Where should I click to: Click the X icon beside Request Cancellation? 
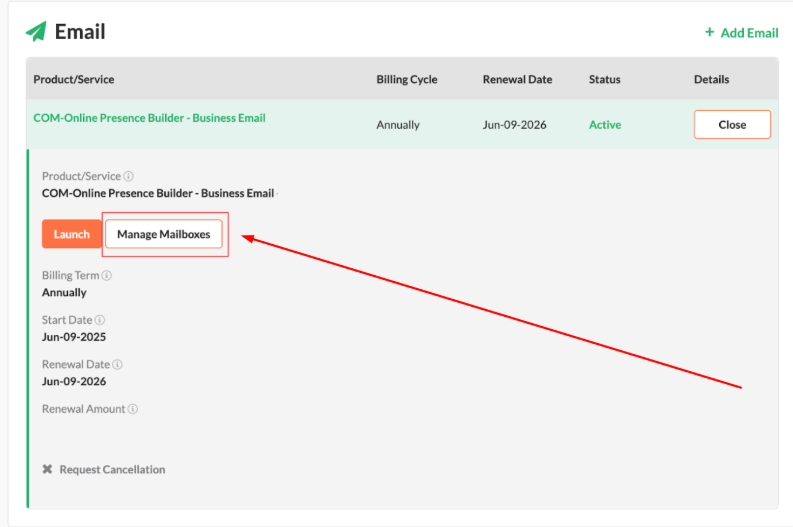coord(48,469)
